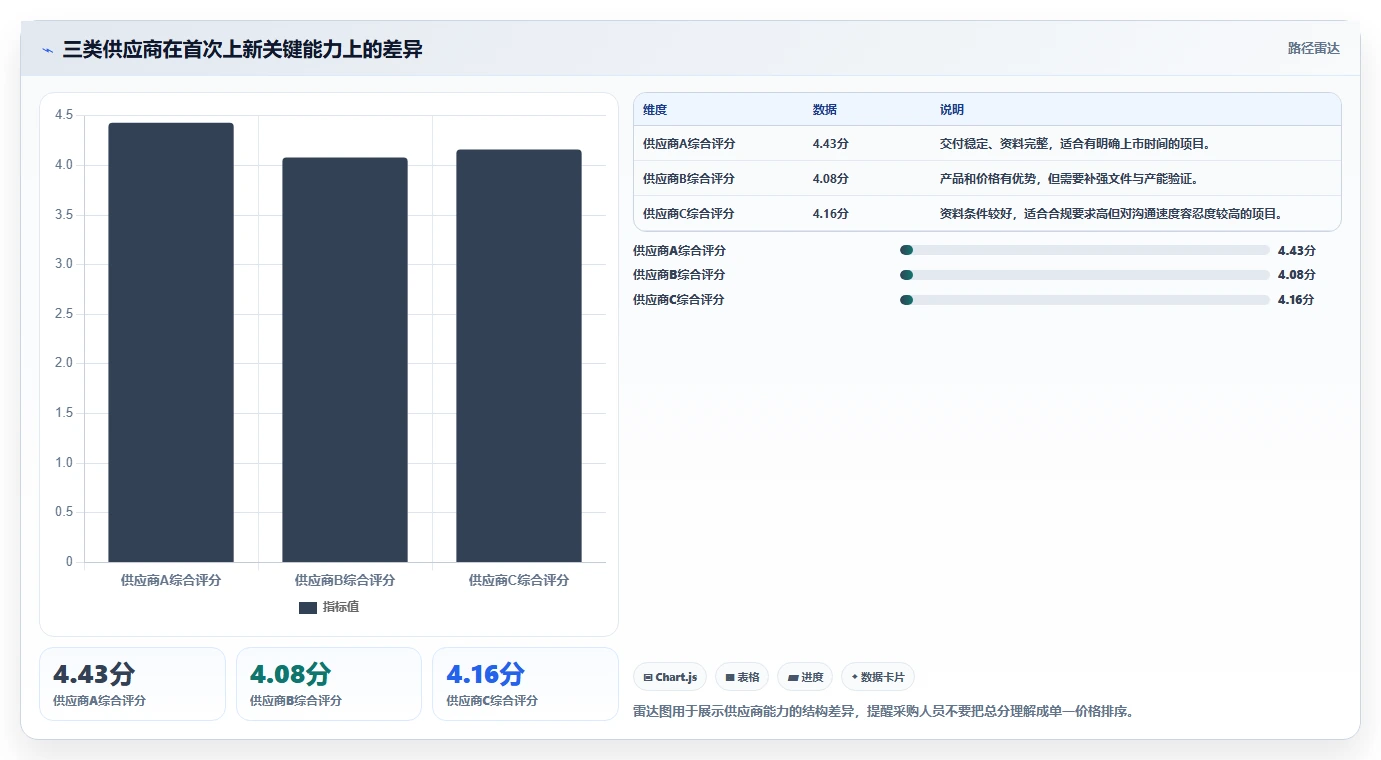Click table value 4.16分
Viewport: 1381px width, 760px height.
coord(831,214)
